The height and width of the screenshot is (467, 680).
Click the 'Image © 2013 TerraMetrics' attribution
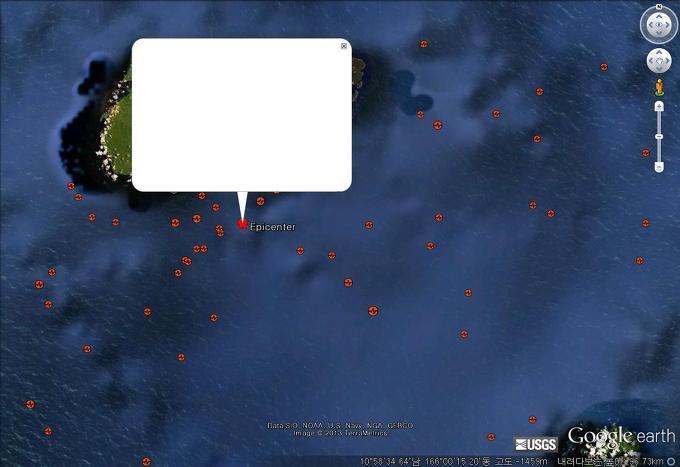click(x=340, y=433)
